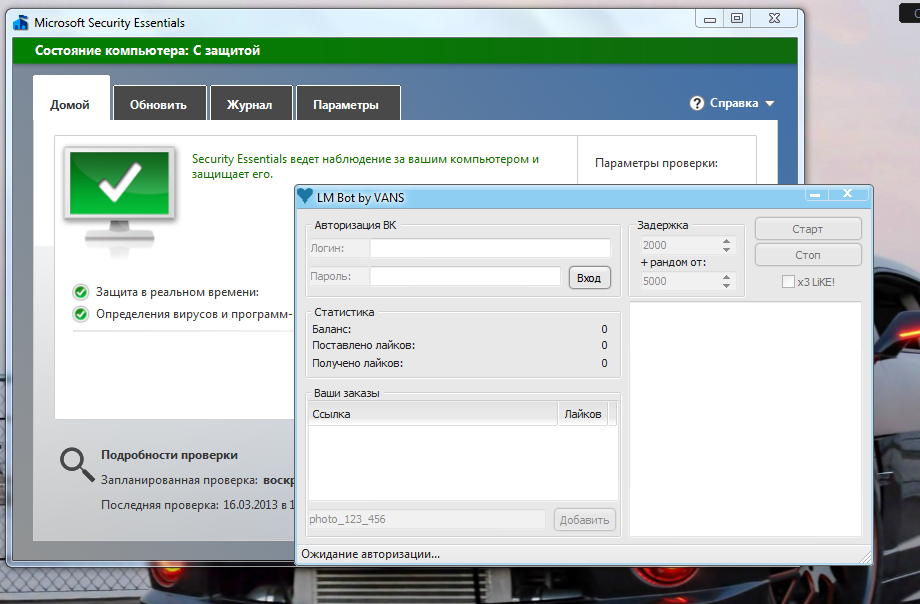Click the green protected monitor status icon
Viewport: 920px width, 604px height.
point(118,194)
